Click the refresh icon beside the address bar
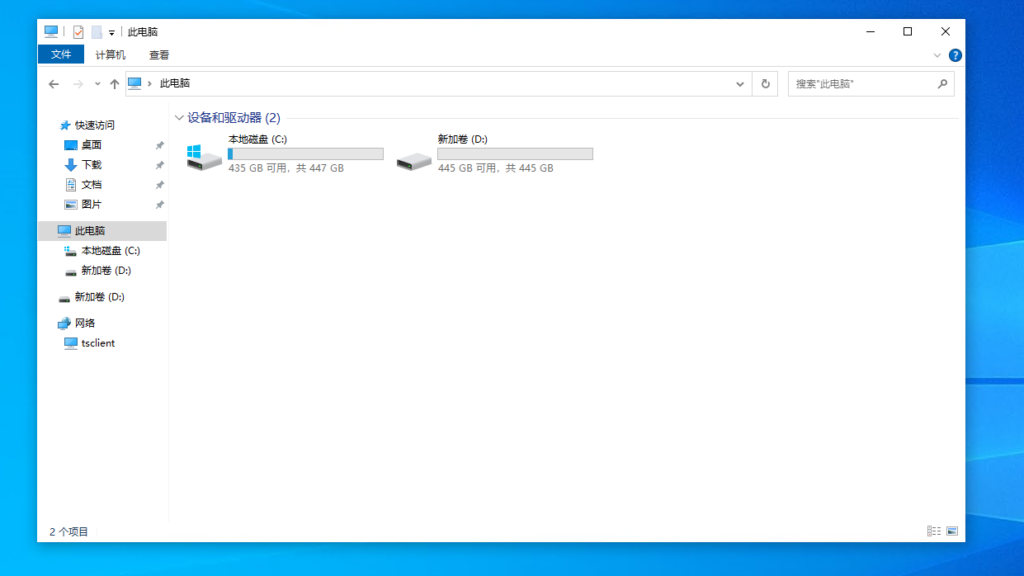 click(x=764, y=84)
